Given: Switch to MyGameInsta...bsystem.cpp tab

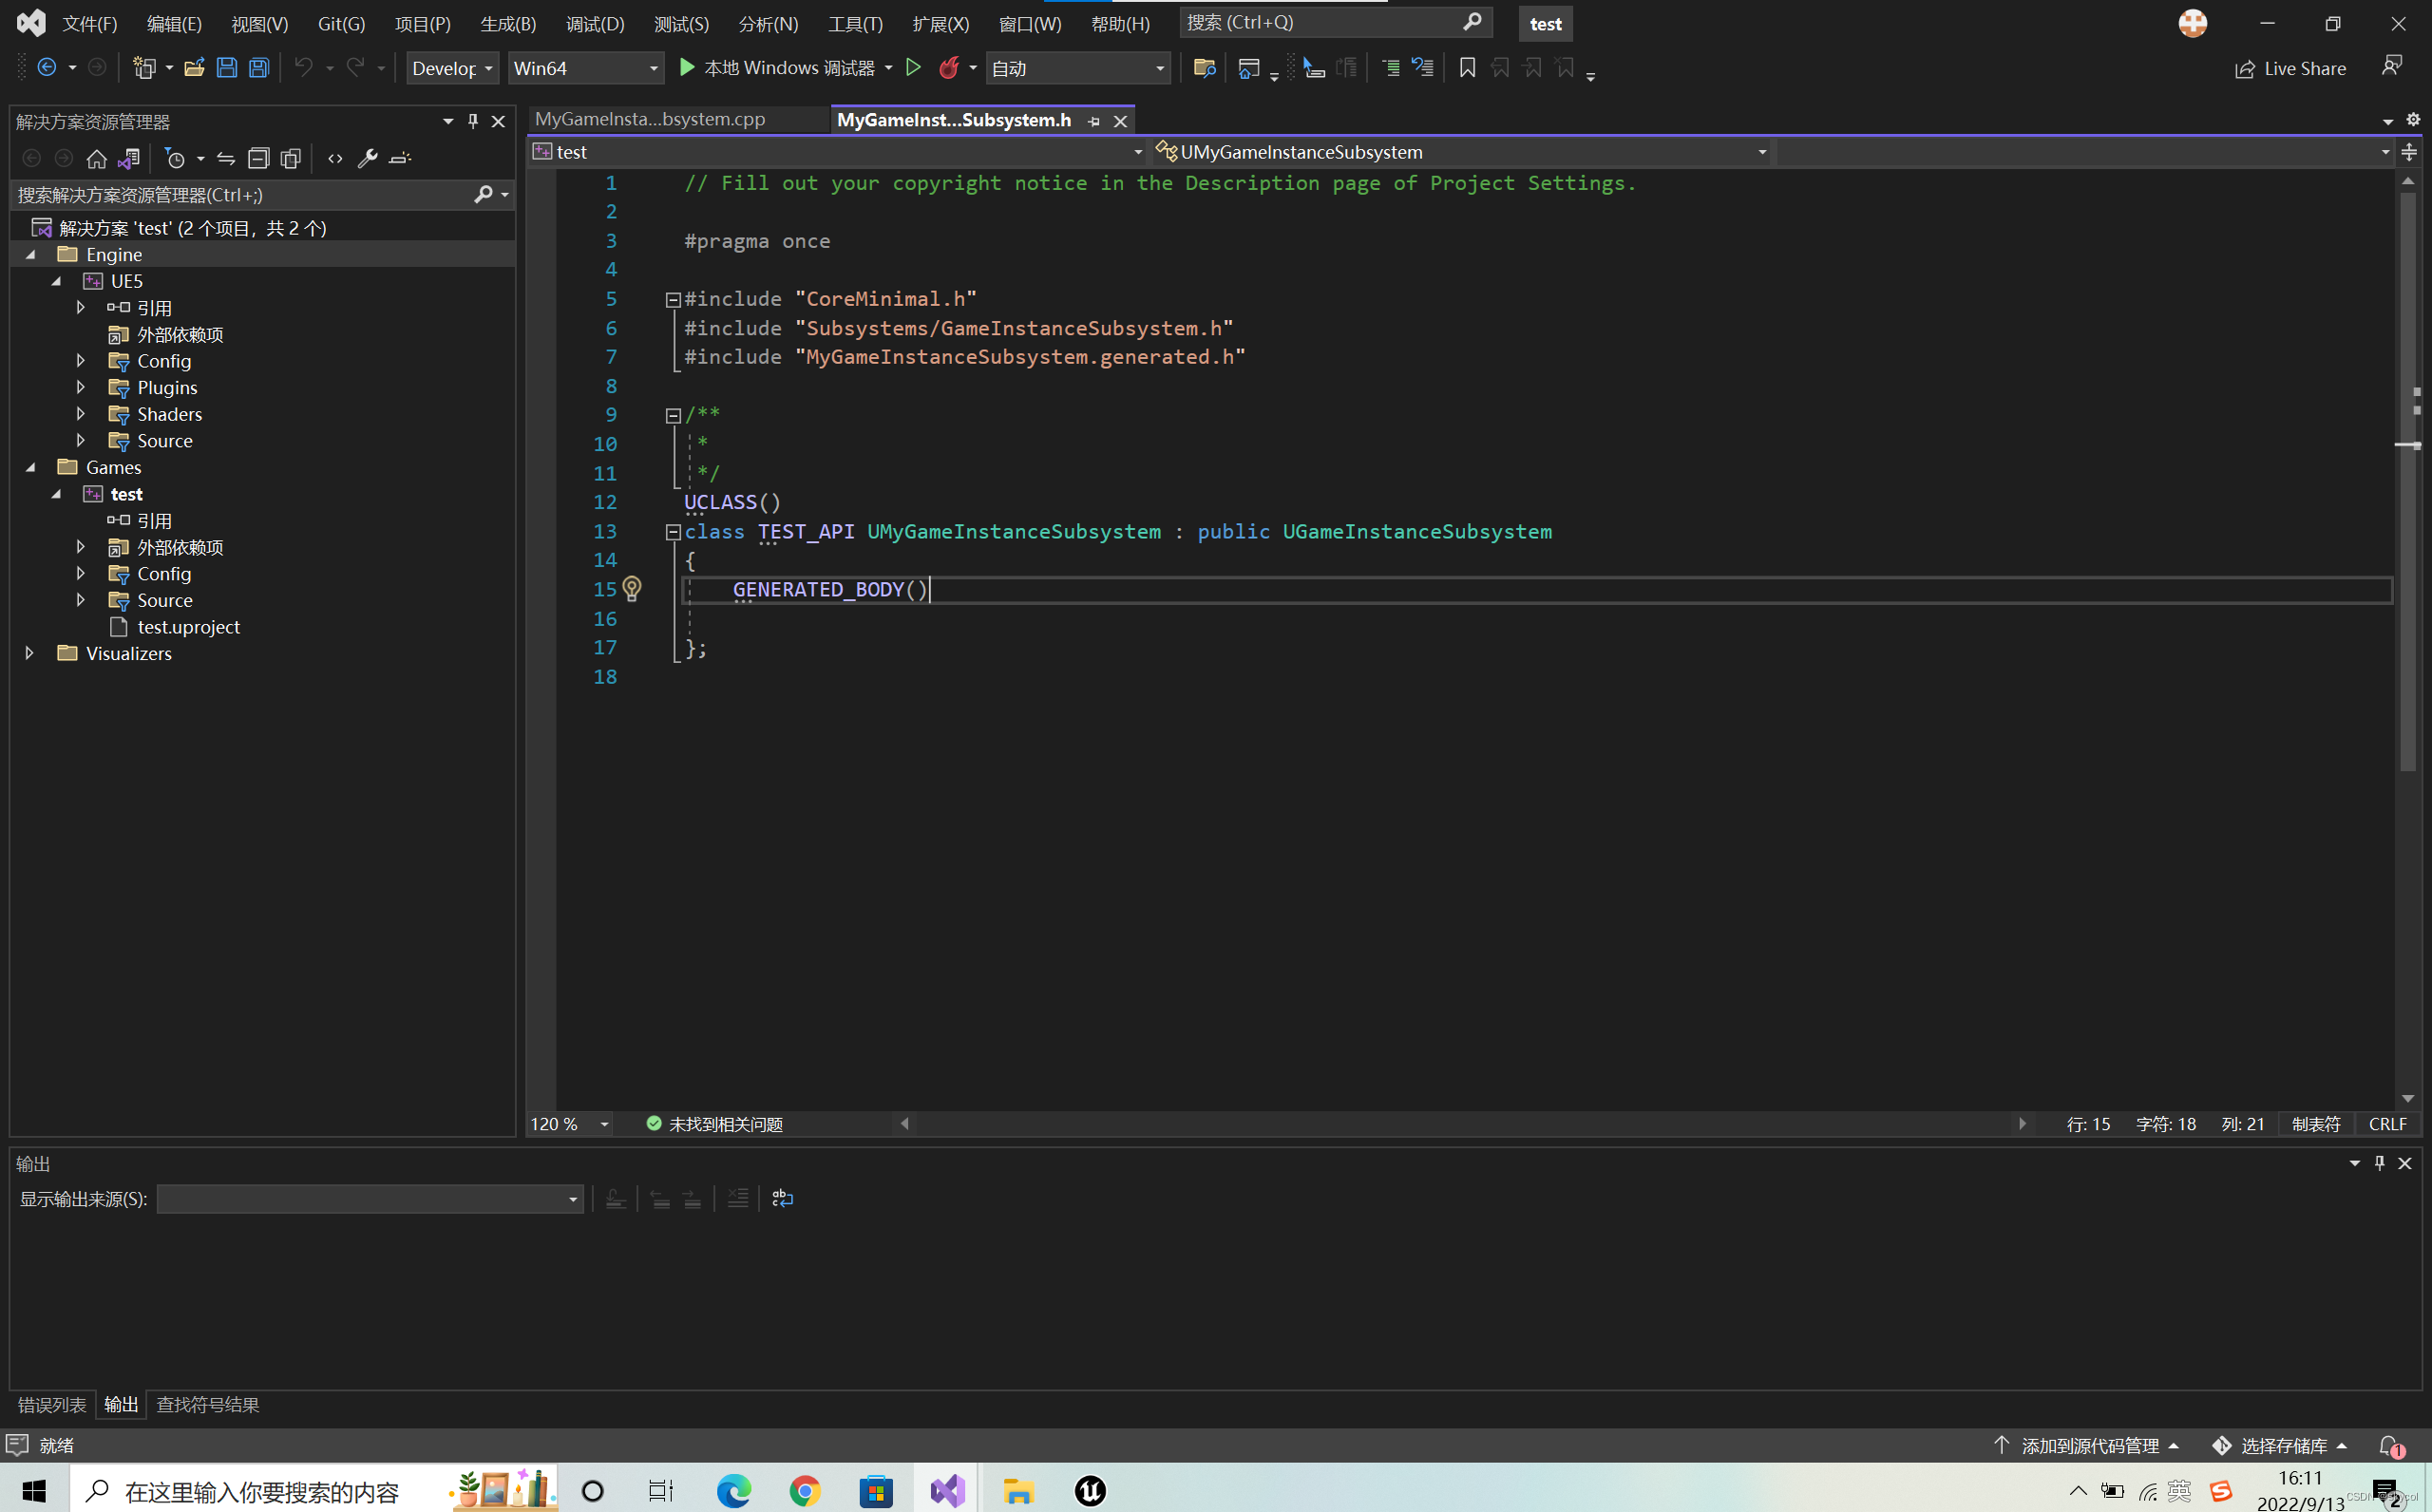Looking at the screenshot, I should coord(650,119).
